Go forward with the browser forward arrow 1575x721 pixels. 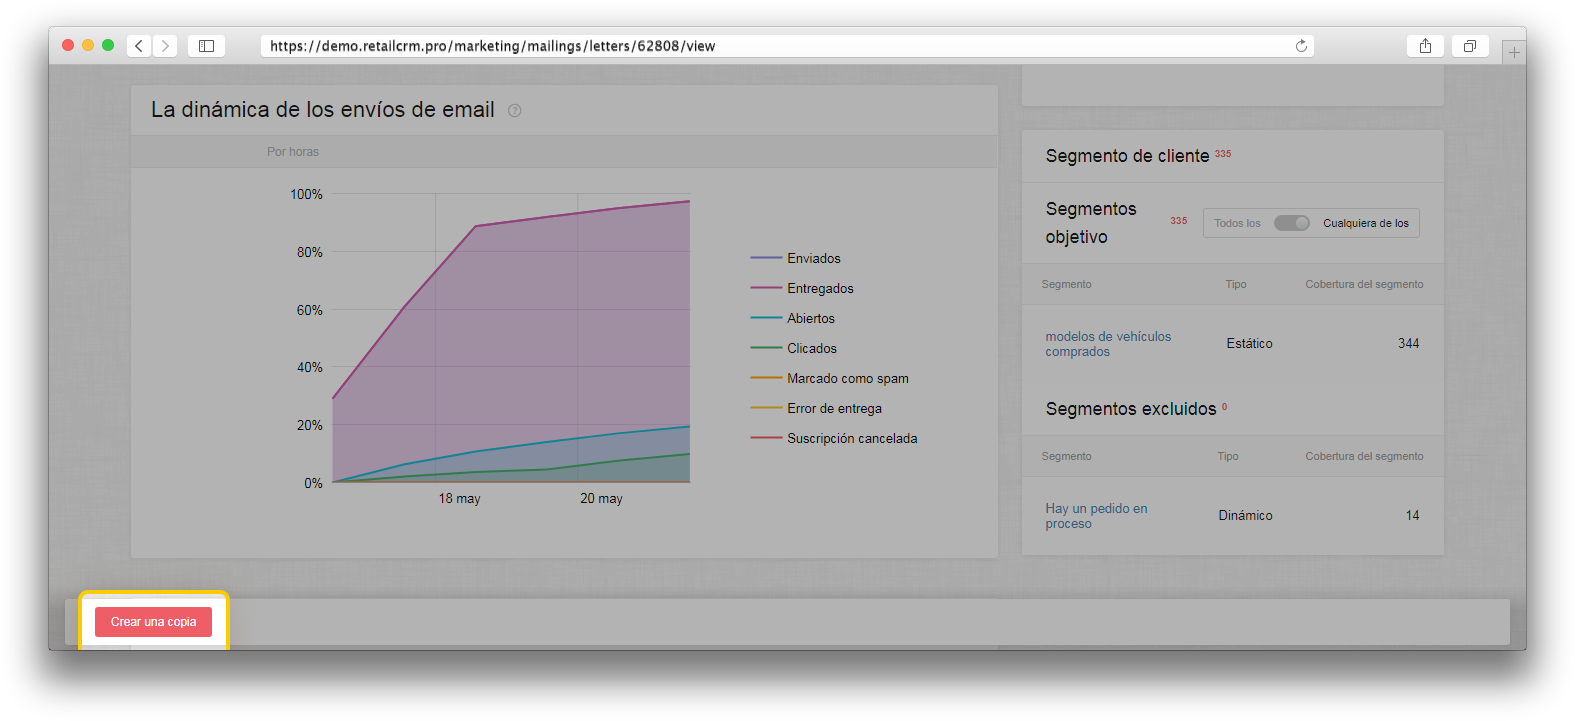166,46
